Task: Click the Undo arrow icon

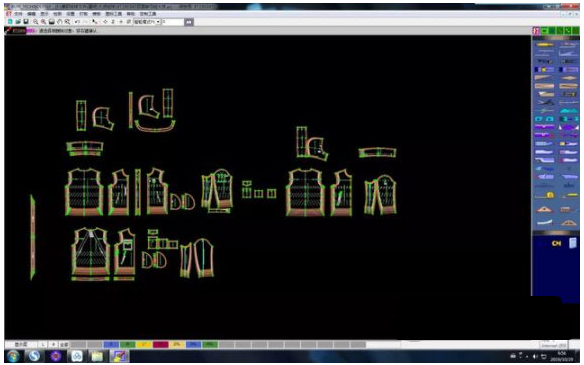Action: [77, 22]
